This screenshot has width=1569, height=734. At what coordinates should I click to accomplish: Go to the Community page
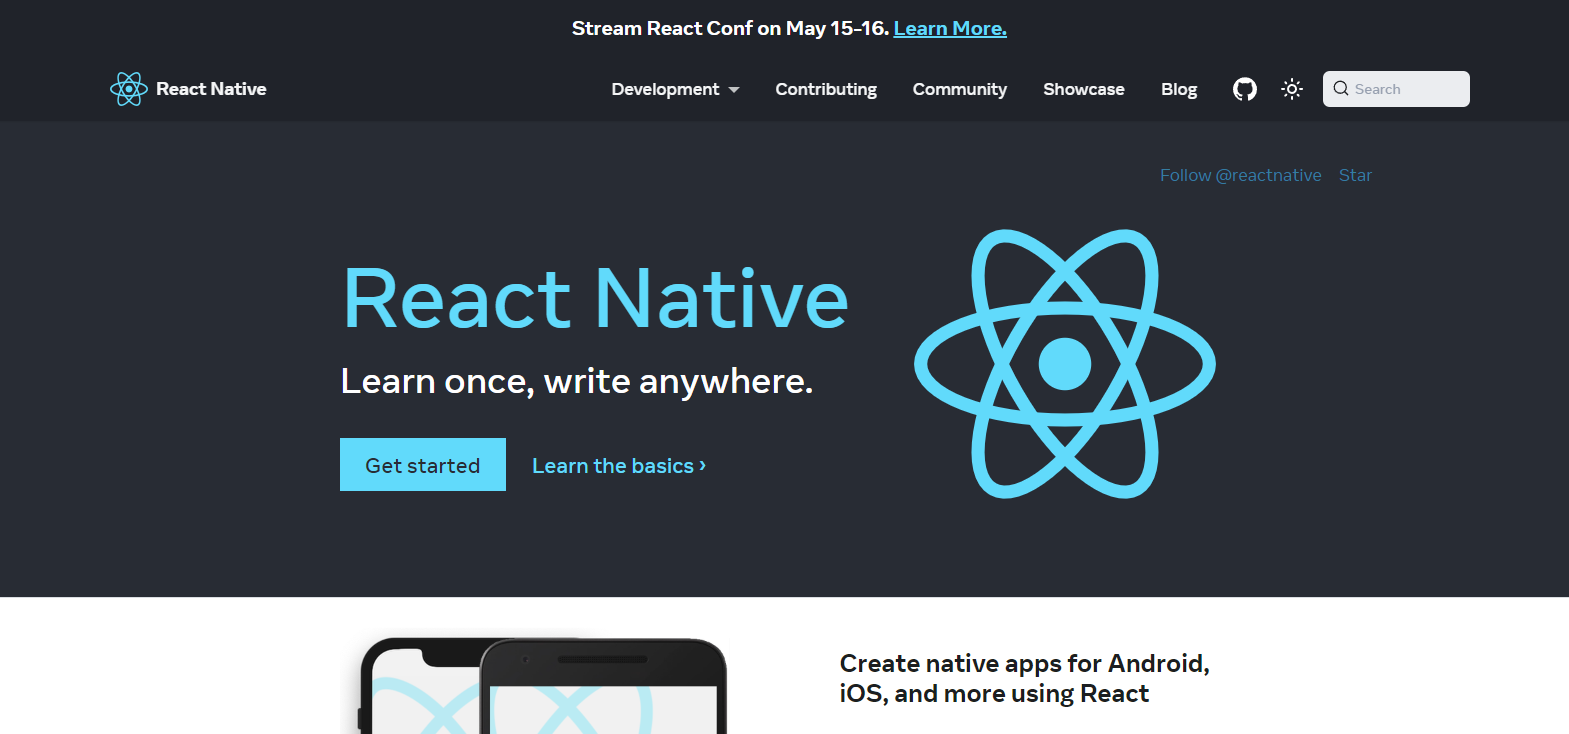pyautogui.click(x=959, y=89)
